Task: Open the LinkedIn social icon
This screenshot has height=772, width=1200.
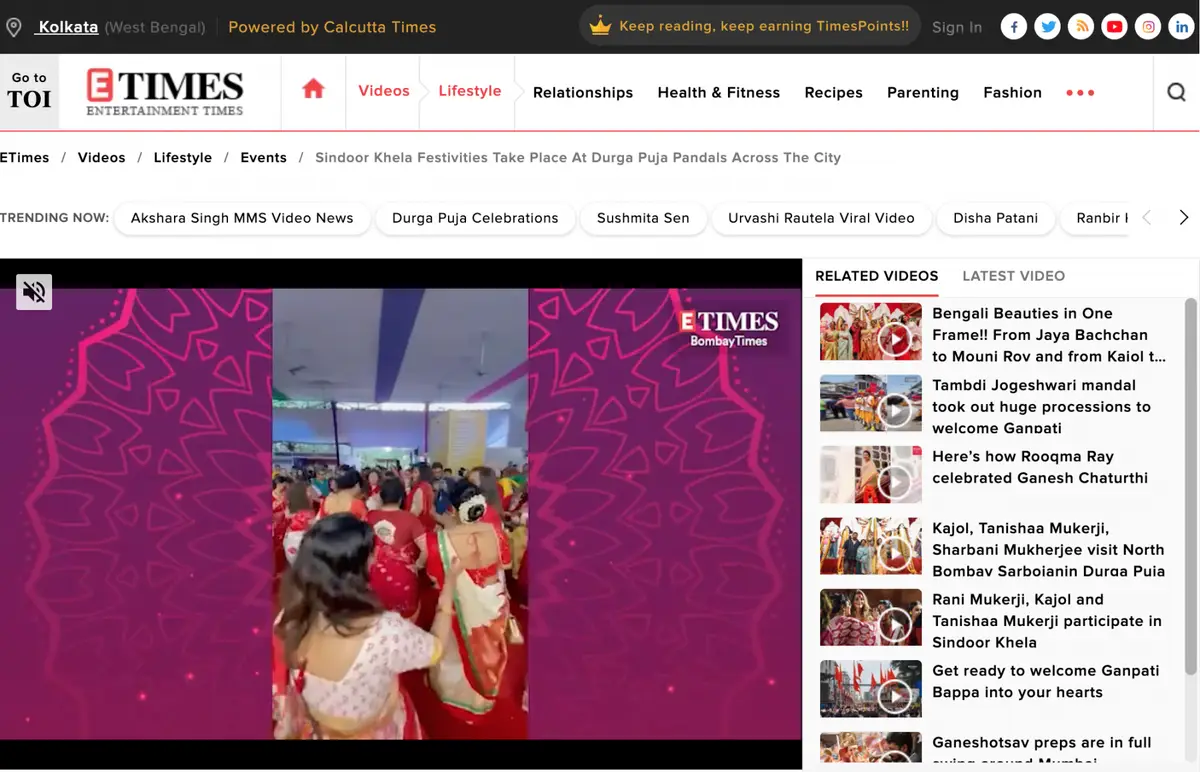Action: (1182, 27)
